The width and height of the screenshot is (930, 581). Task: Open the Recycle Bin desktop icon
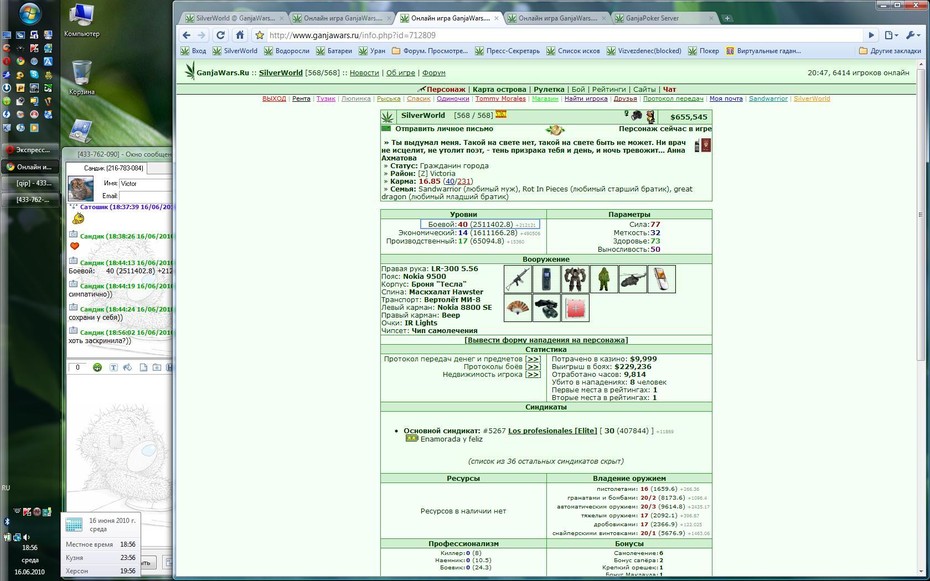pos(81,78)
